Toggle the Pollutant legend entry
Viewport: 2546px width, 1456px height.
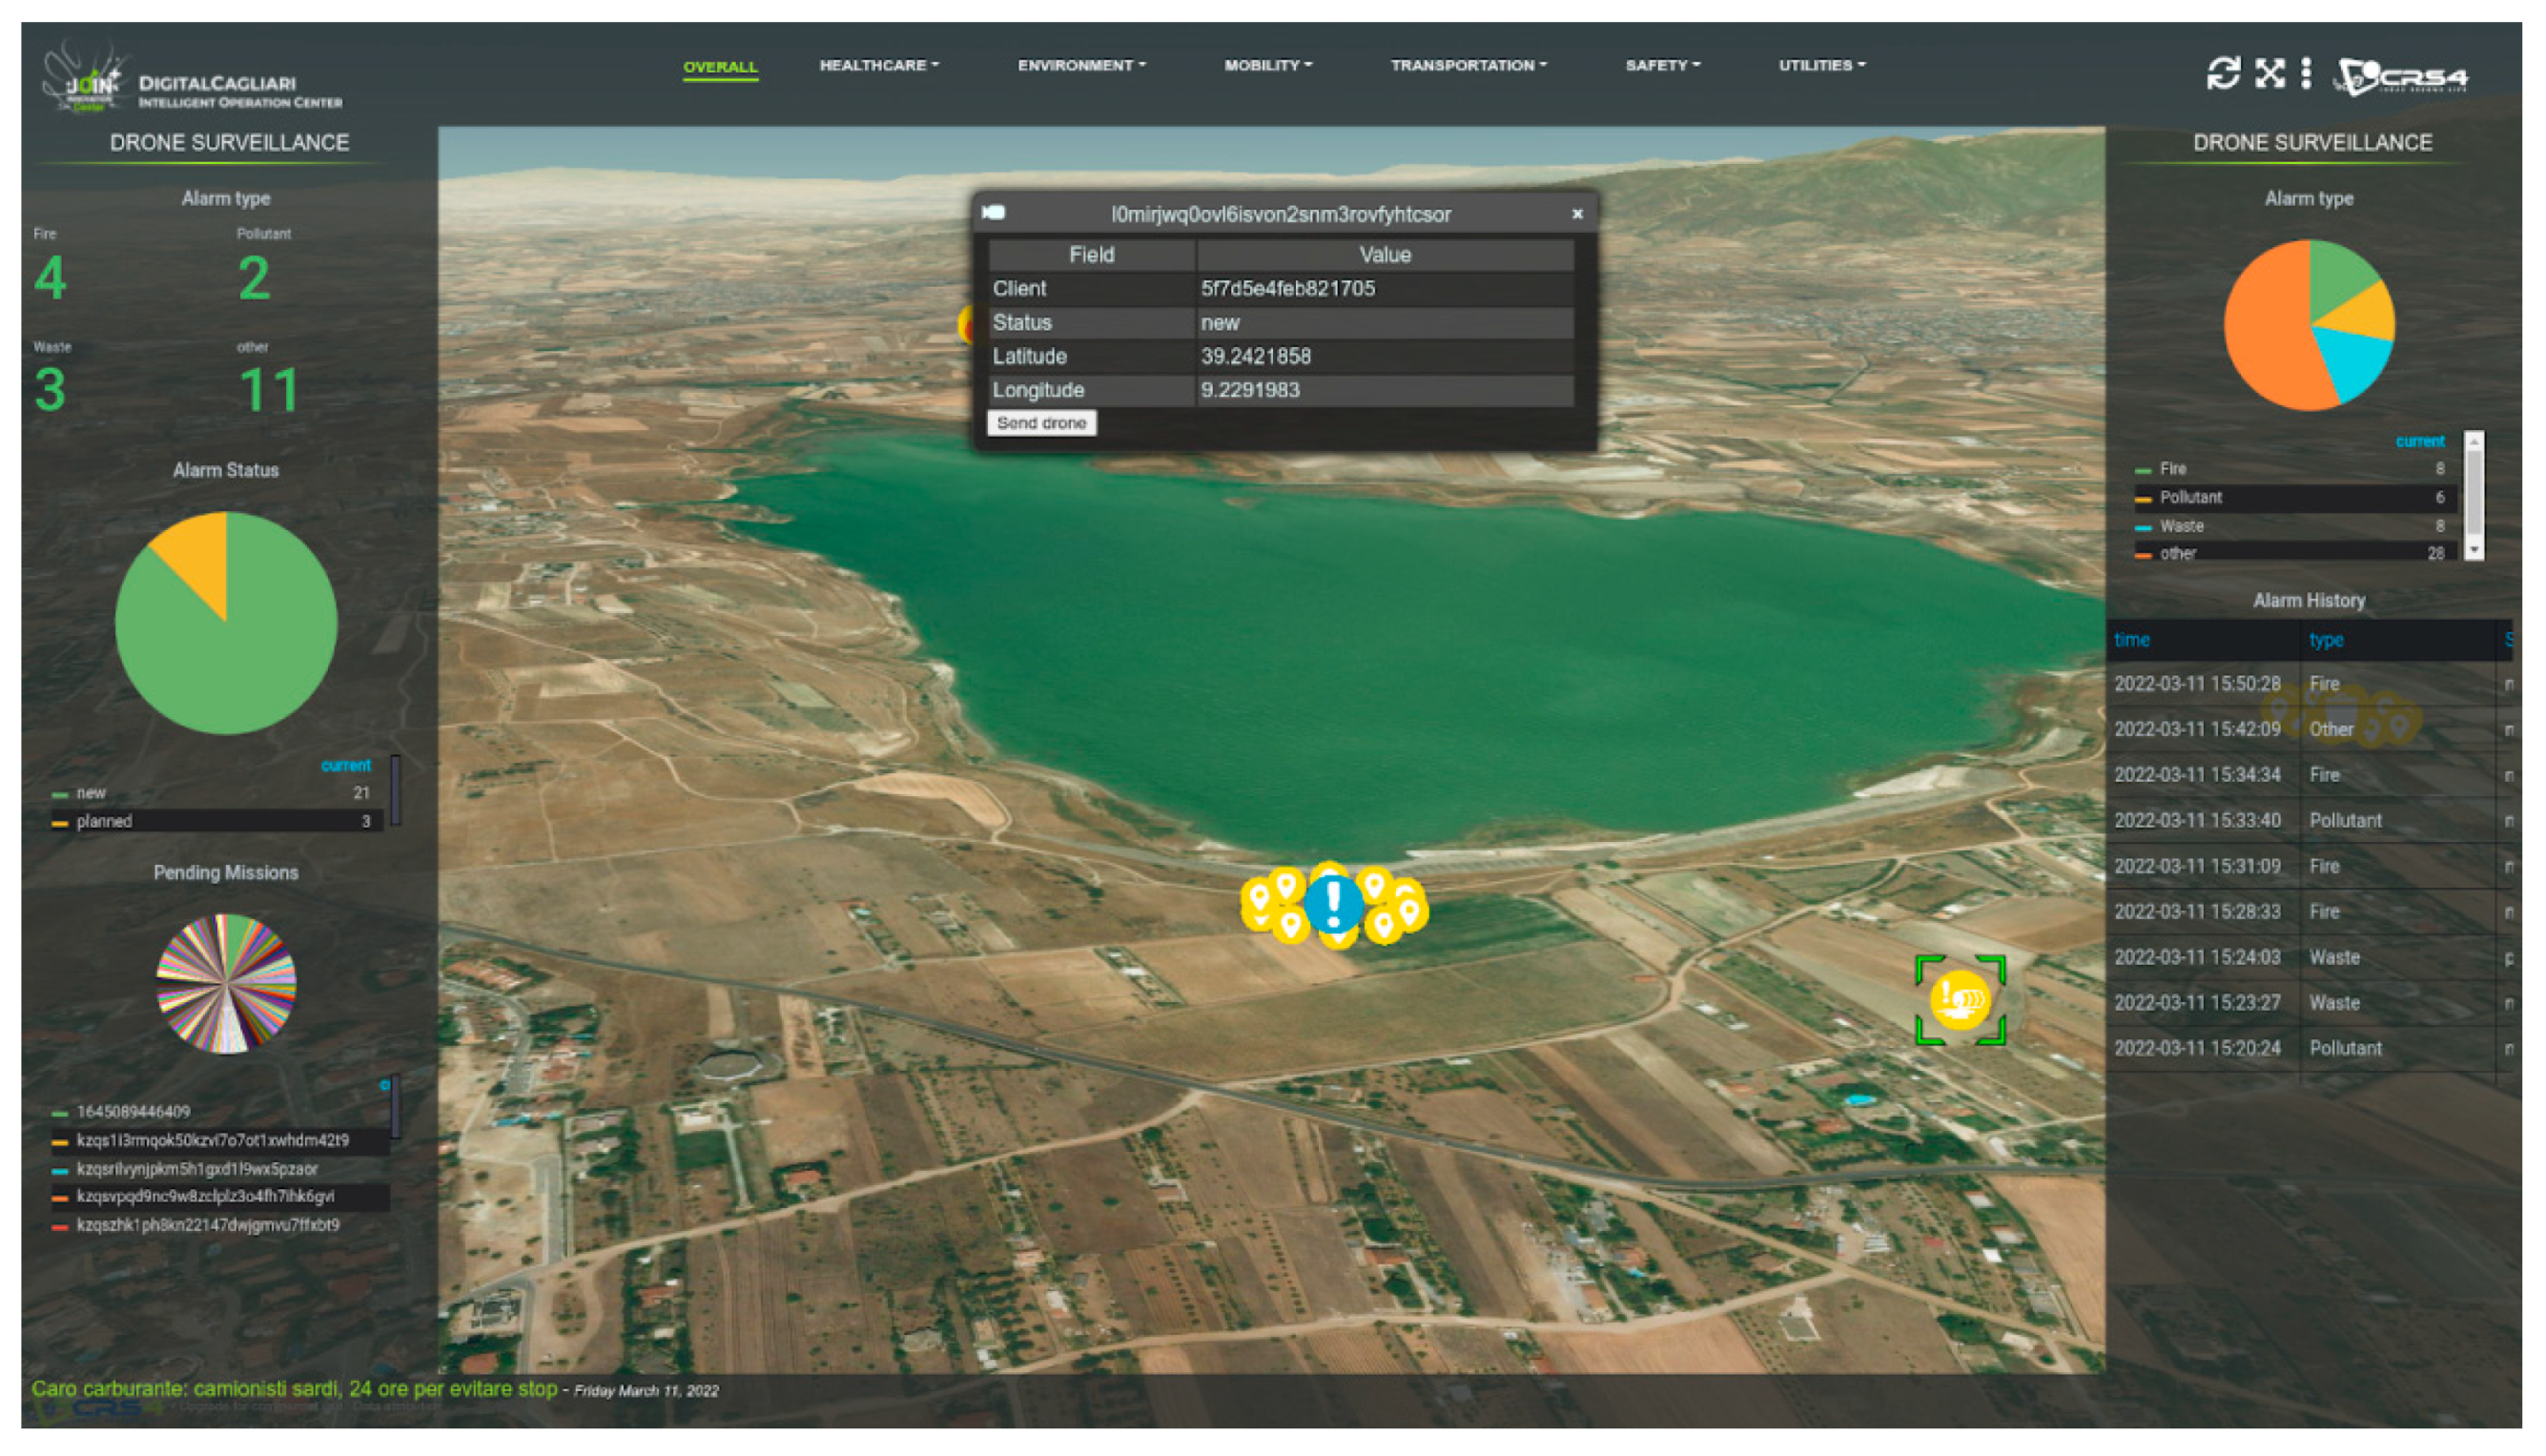2190,497
